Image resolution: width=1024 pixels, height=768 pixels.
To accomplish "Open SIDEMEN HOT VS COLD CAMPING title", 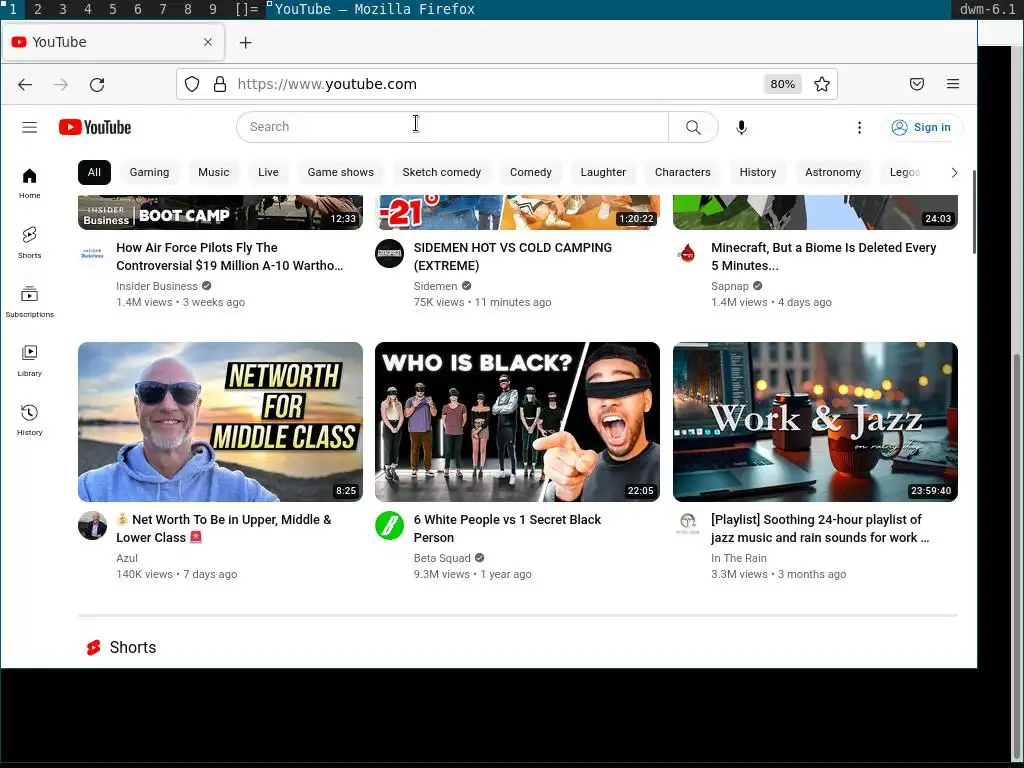I will pyautogui.click(x=513, y=257).
